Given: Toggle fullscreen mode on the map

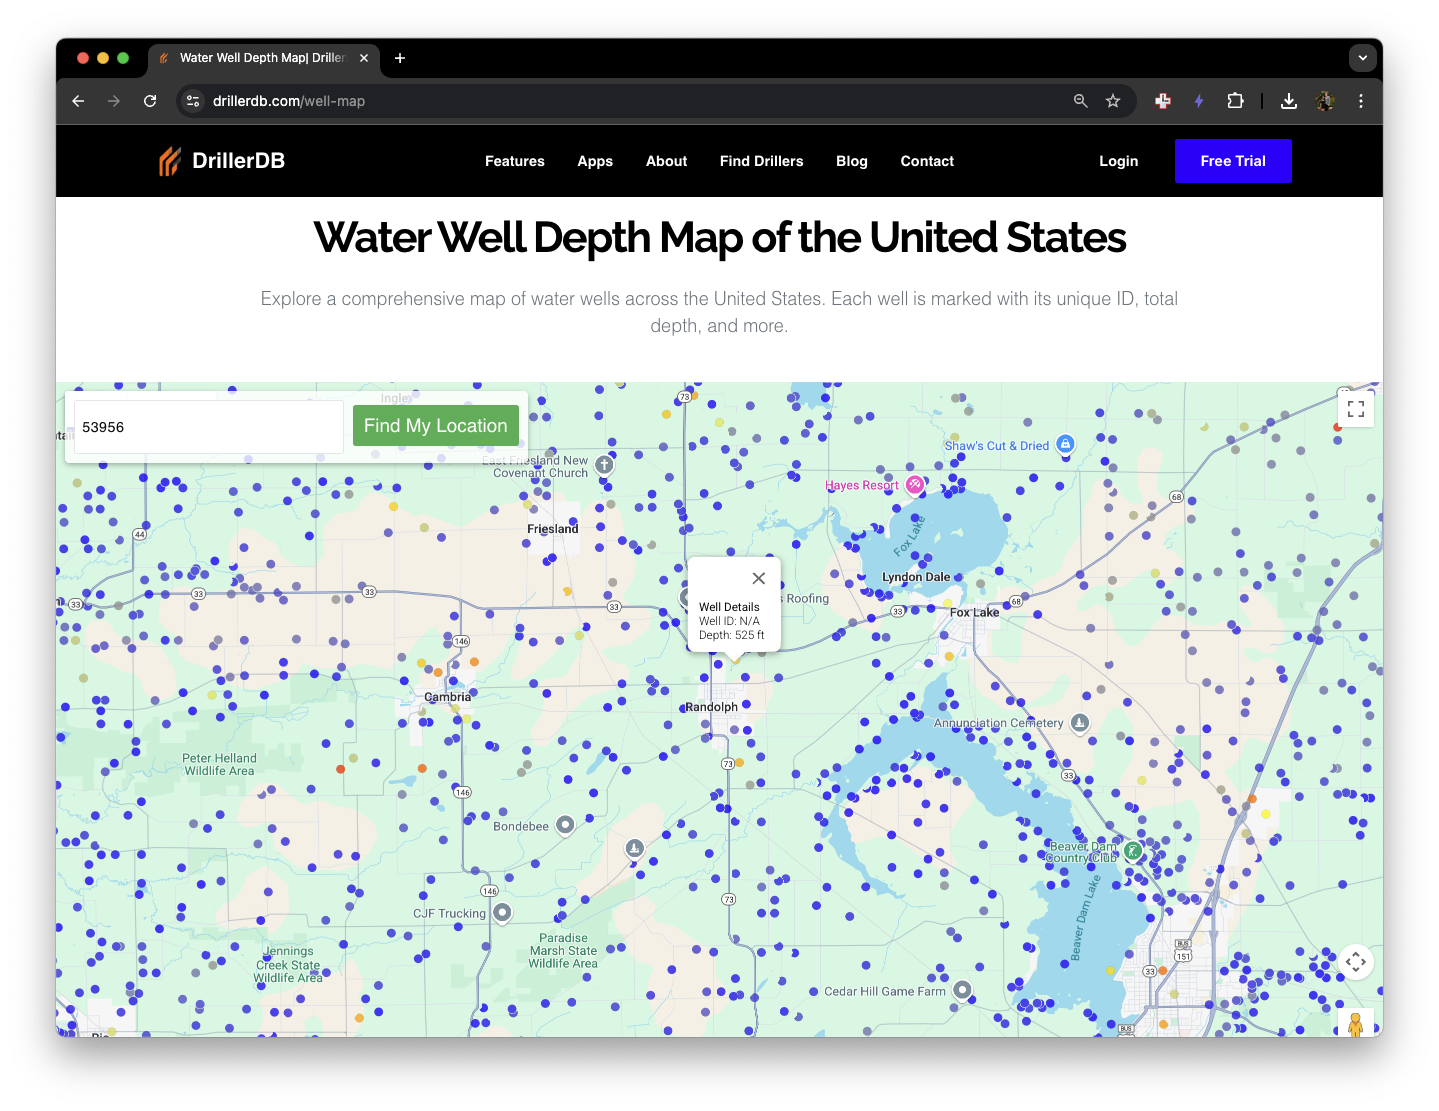Looking at the screenshot, I should 1355,408.
